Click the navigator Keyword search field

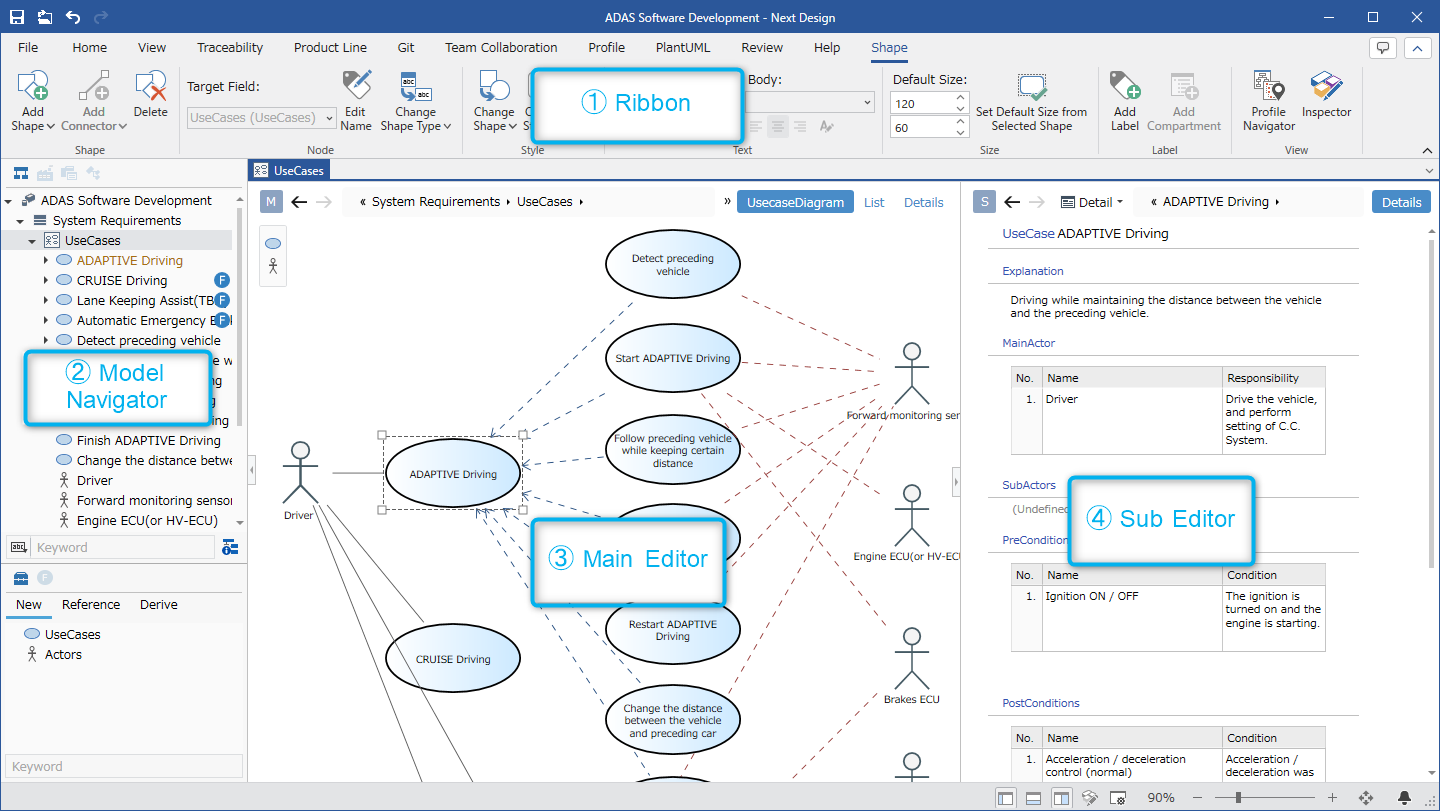[x=123, y=547]
